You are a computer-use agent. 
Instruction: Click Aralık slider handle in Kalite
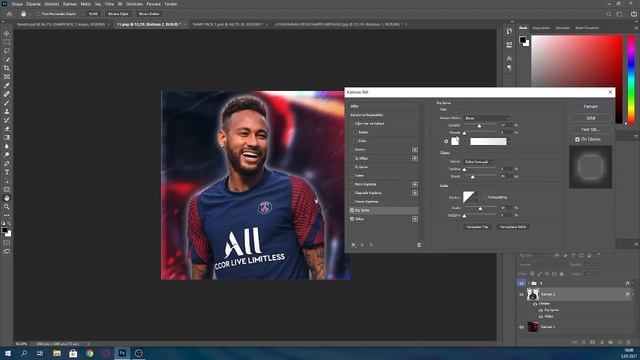pyautogui.click(x=480, y=209)
